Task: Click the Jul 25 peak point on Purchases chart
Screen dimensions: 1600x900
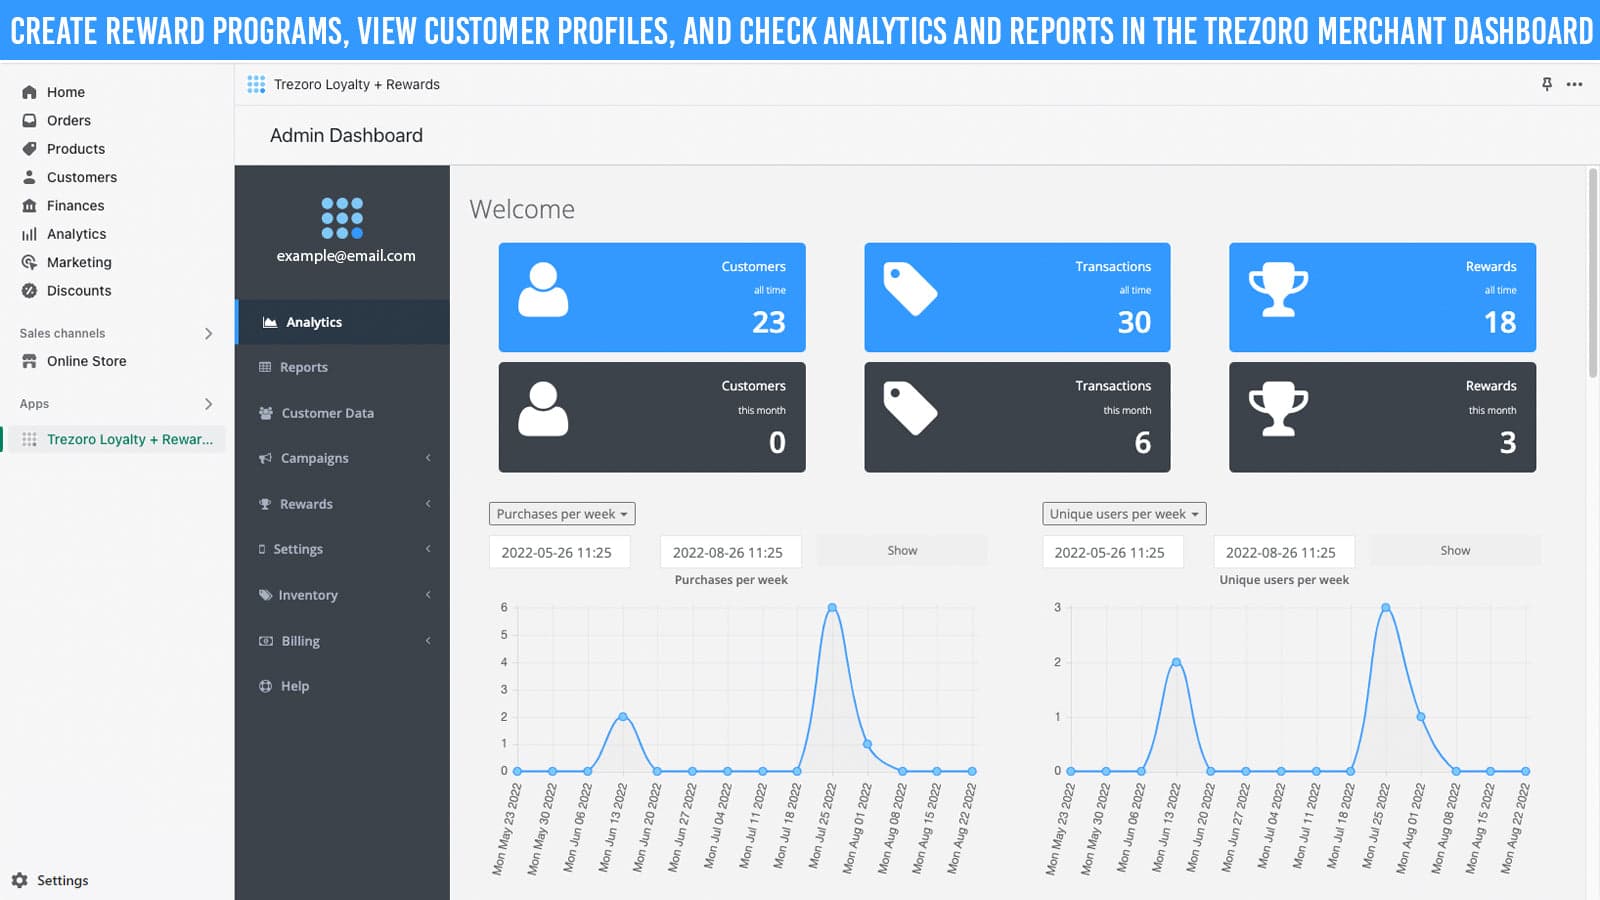Action: click(832, 608)
